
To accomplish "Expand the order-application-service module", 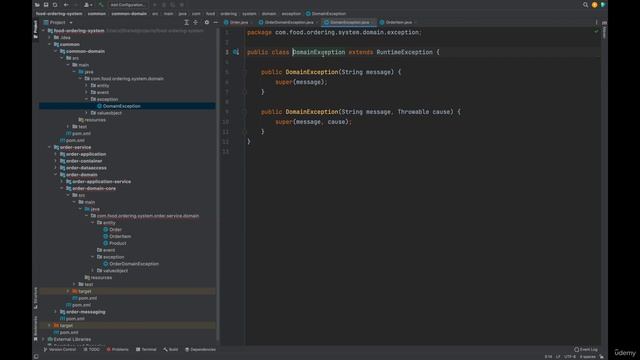I will pos(62,181).
